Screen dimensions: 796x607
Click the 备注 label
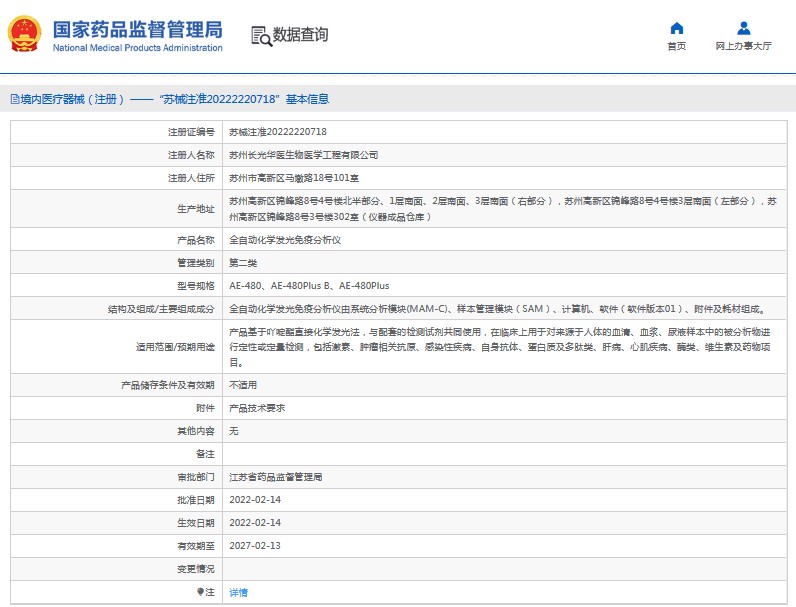(206, 454)
